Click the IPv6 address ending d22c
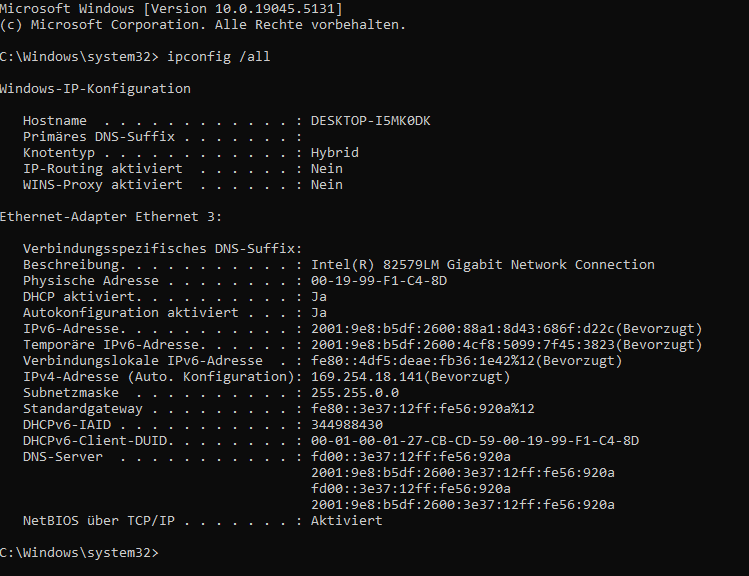Image resolution: width=749 pixels, height=576 pixels. 463,329
